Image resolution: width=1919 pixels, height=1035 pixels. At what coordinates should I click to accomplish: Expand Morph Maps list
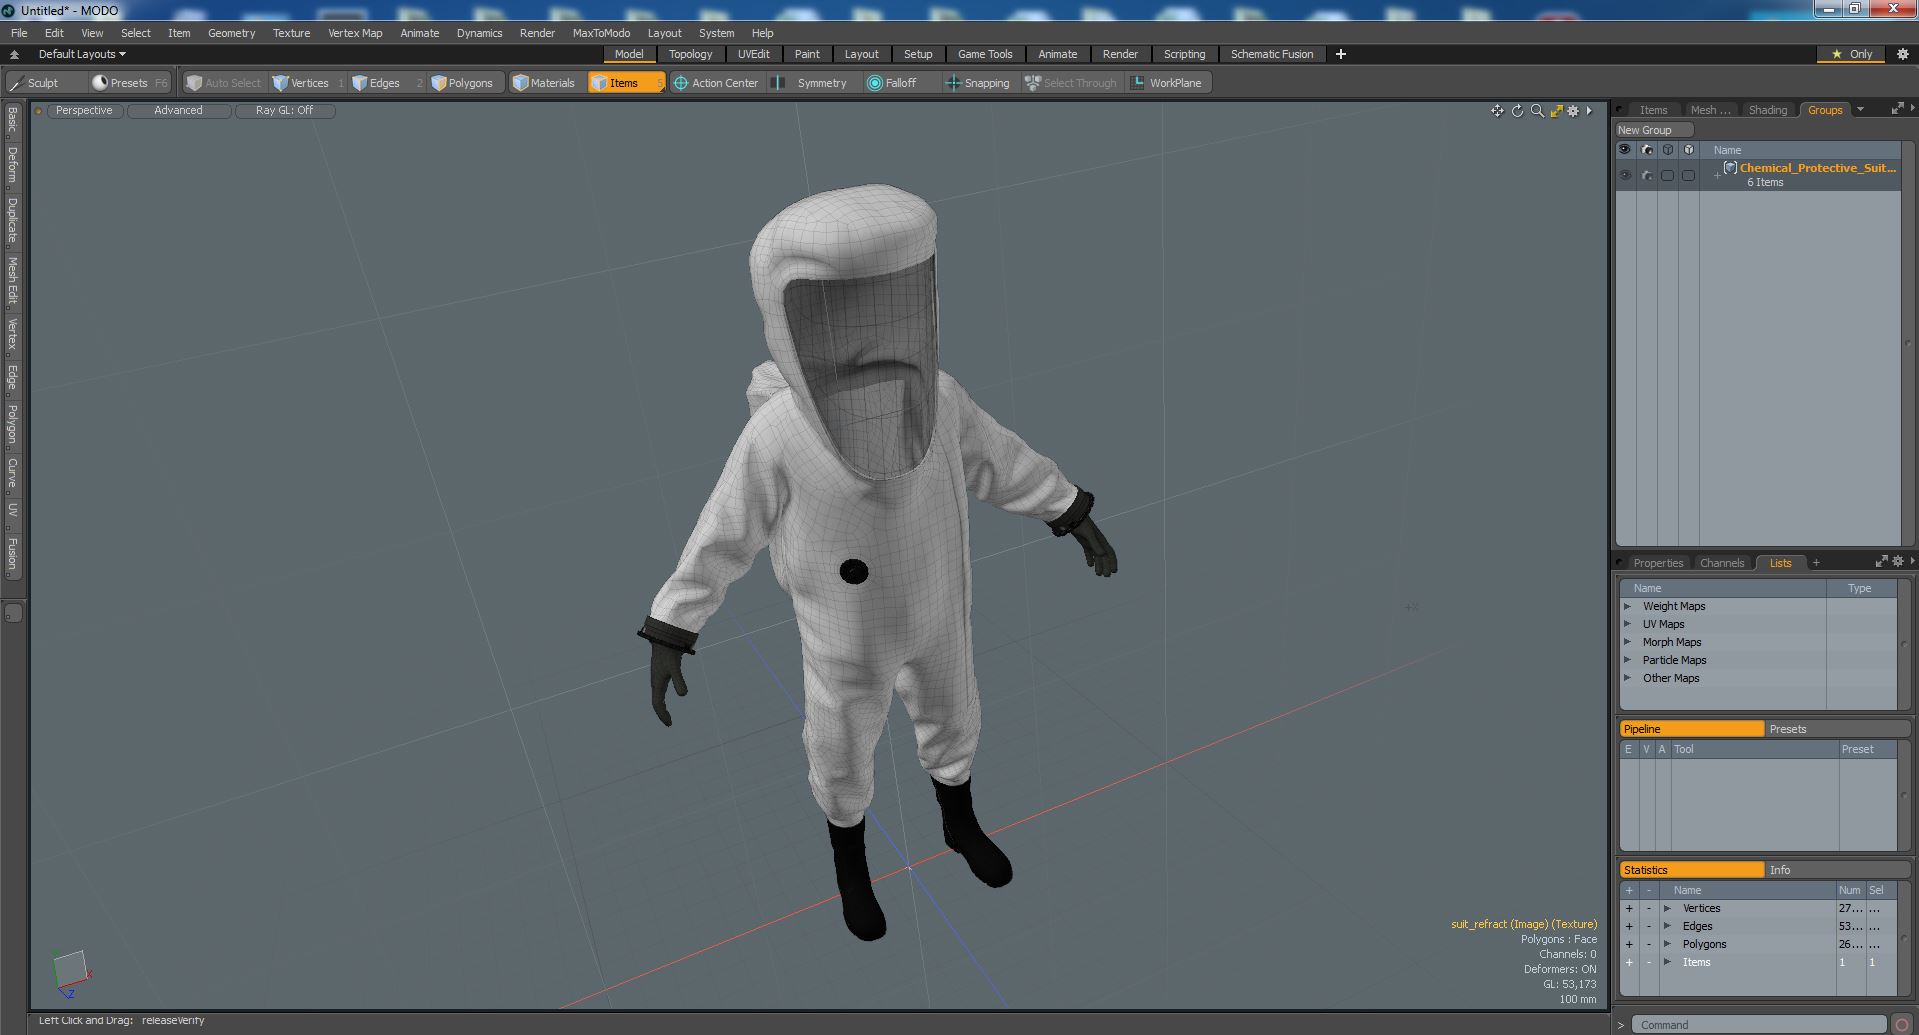click(1627, 642)
